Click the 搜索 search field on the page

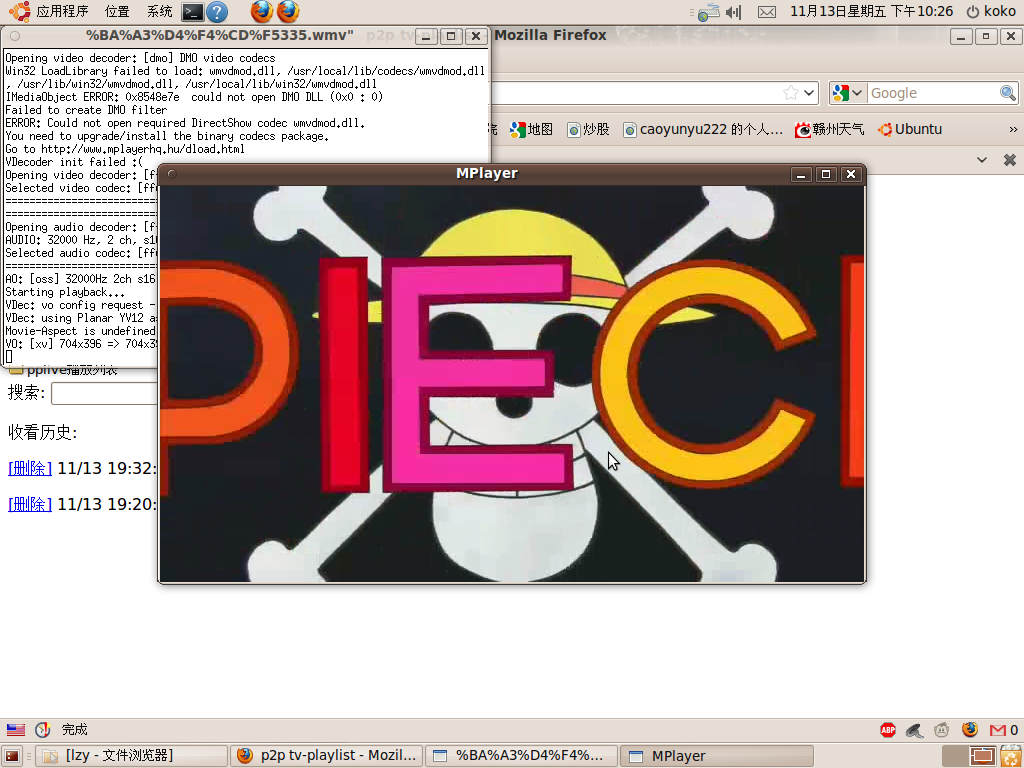pos(104,393)
